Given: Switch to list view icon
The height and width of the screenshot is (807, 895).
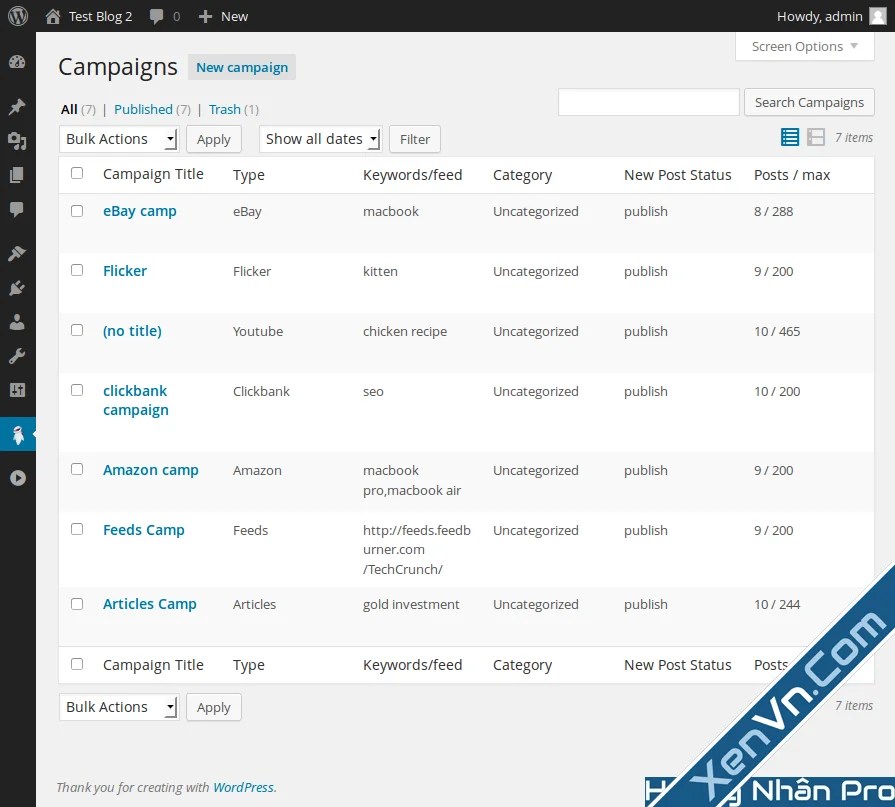Looking at the screenshot, I should 790,138.
